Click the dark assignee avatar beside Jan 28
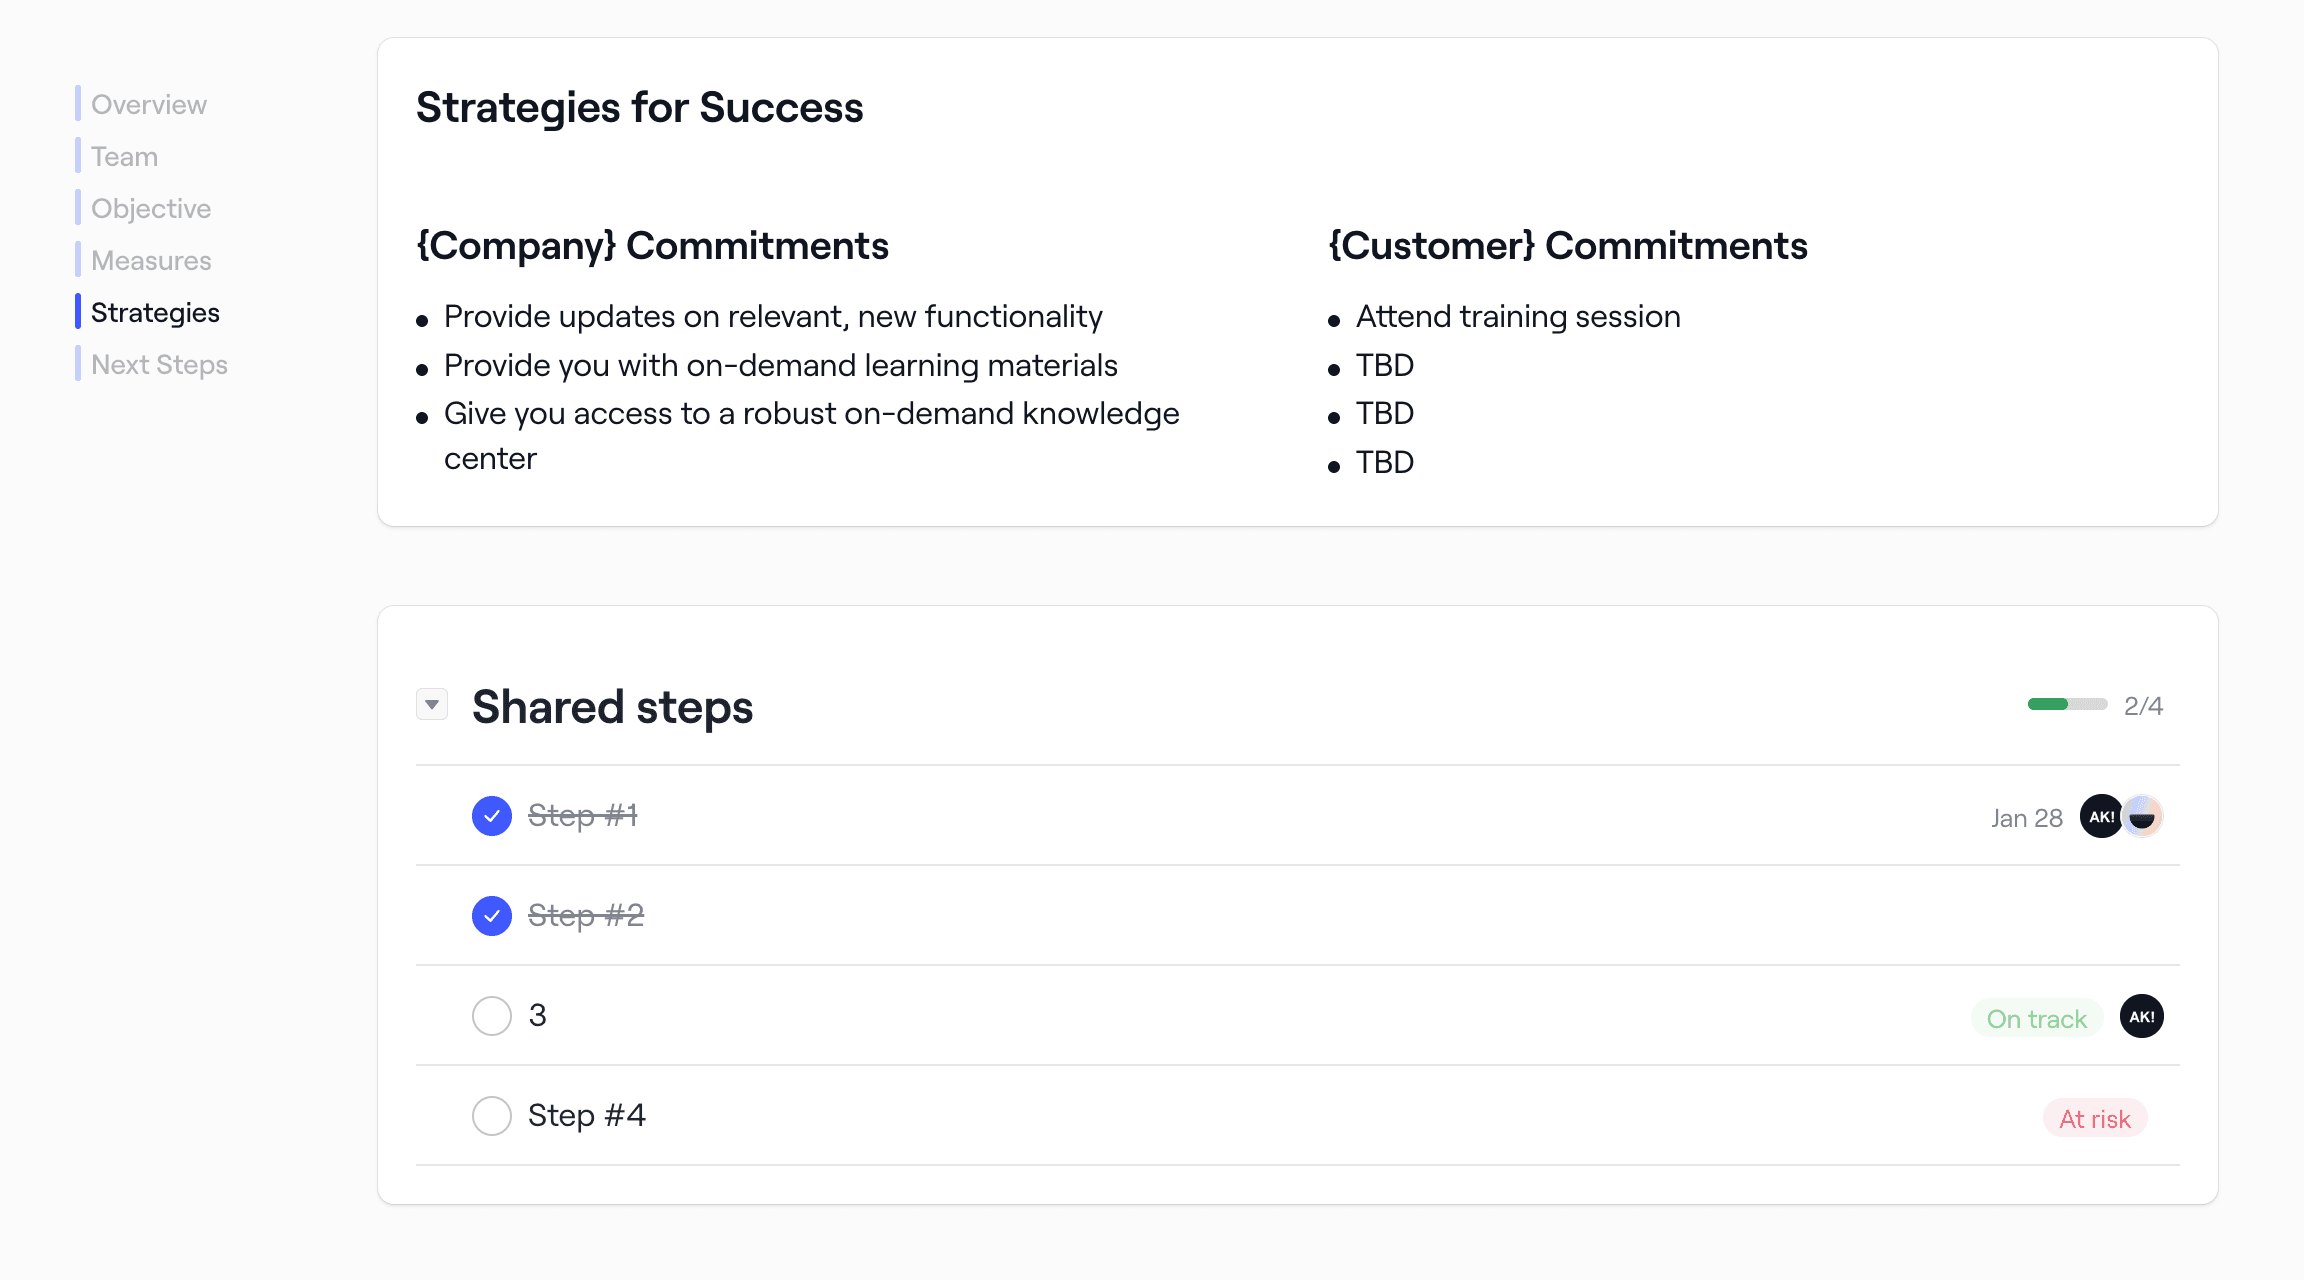Screen dimensions: 2304x1280 click(x=2143, y=817)
